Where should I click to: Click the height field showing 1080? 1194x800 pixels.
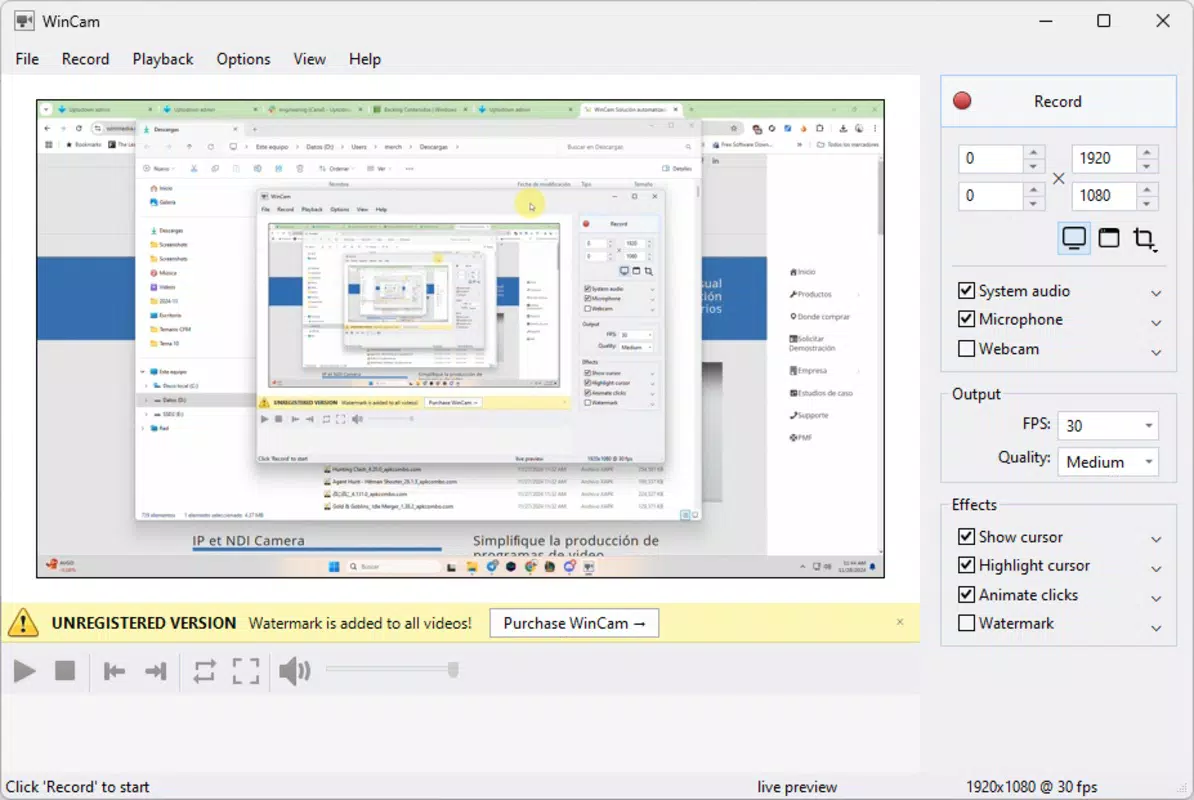coord(1104,196)
